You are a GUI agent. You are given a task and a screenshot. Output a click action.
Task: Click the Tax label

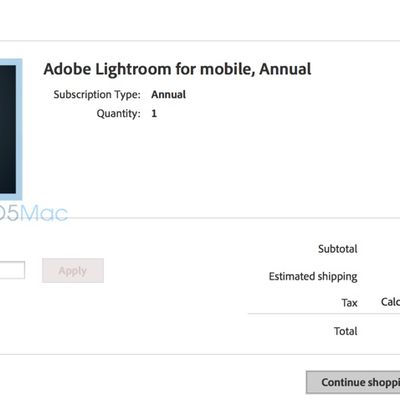click(x=349, y=303)
